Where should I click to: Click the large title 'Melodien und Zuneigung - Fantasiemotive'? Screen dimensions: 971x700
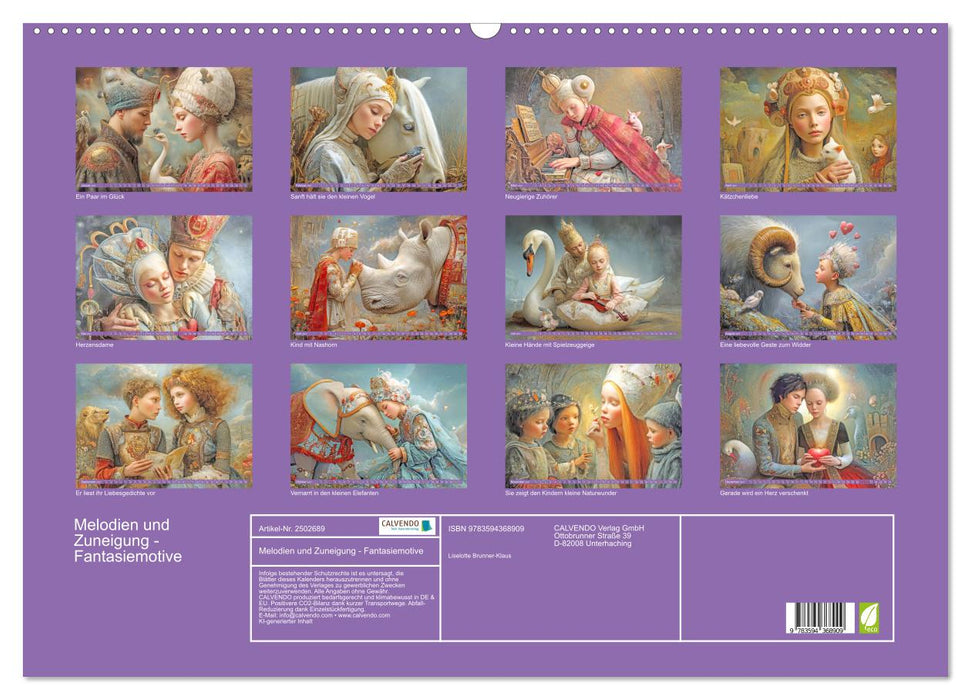point(128,540)
